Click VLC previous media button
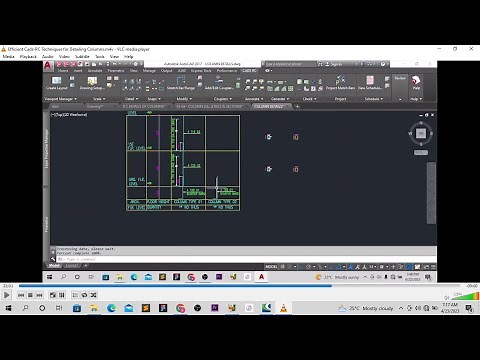The image size is (480, 360). [x=21, y=295]
